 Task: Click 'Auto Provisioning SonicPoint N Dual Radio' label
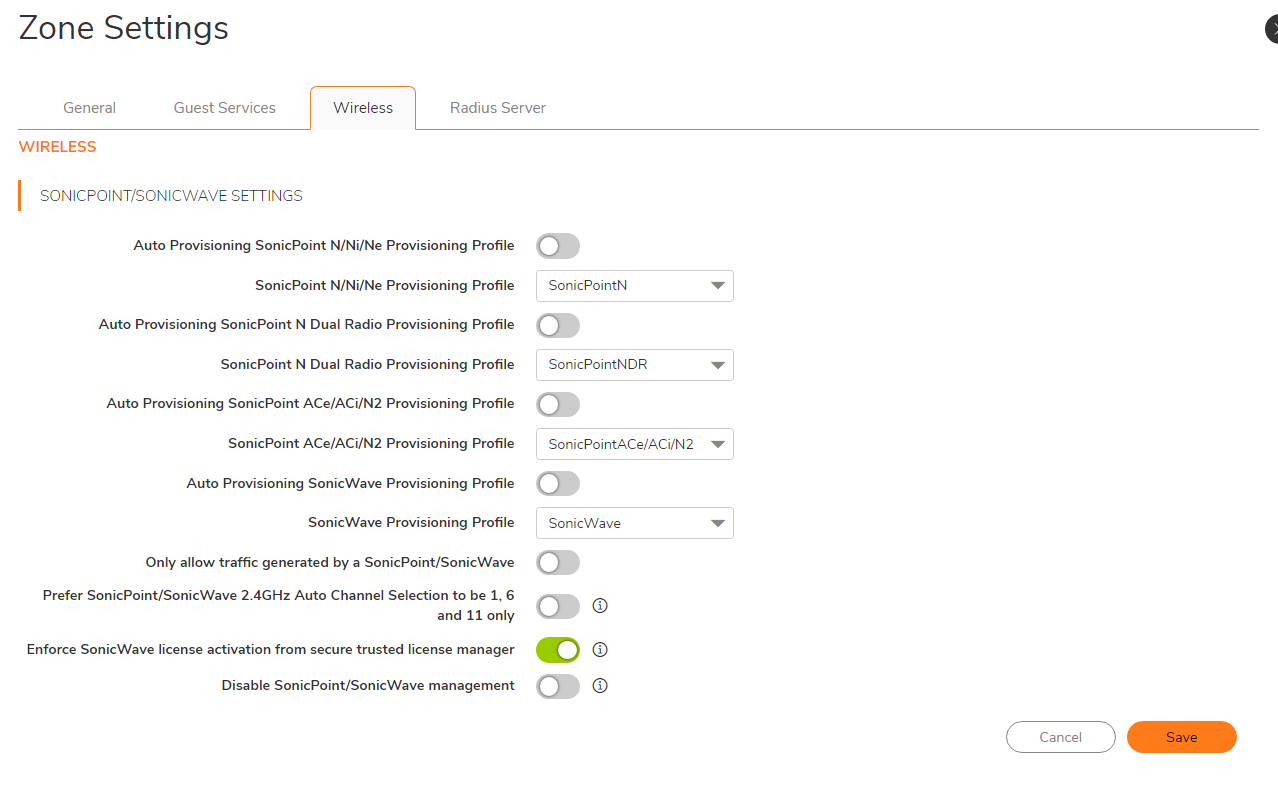tap(307, 325)
